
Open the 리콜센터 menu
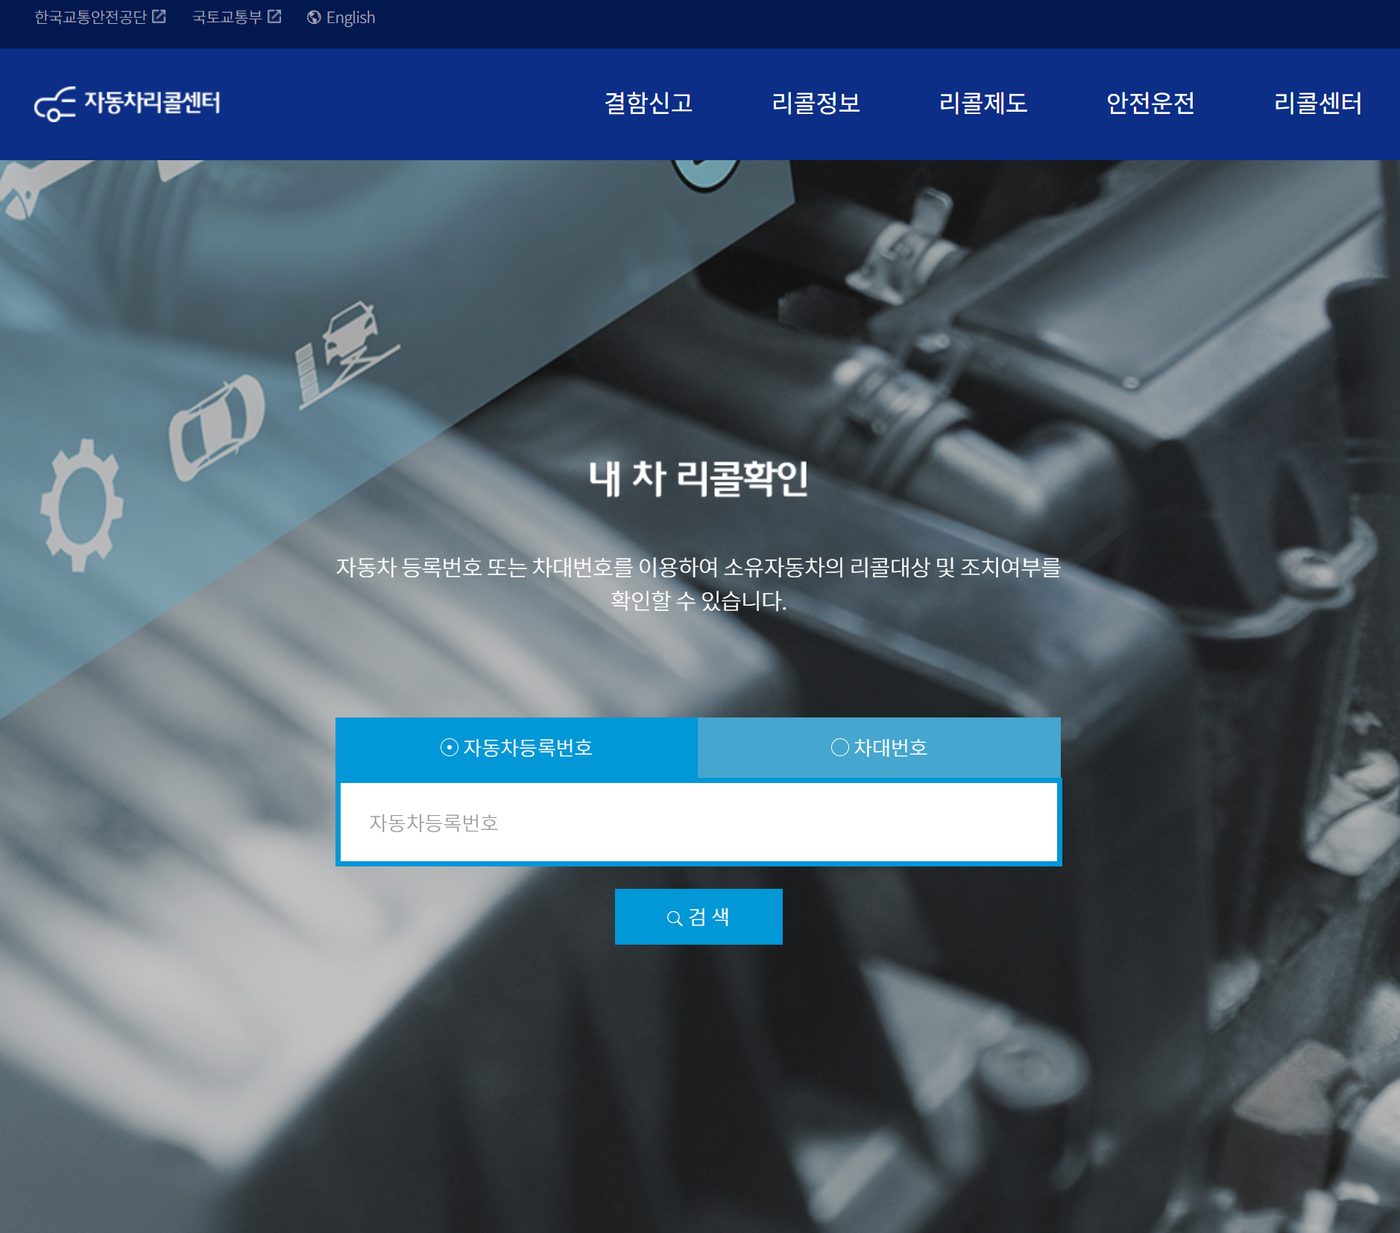click(1318, 103)
